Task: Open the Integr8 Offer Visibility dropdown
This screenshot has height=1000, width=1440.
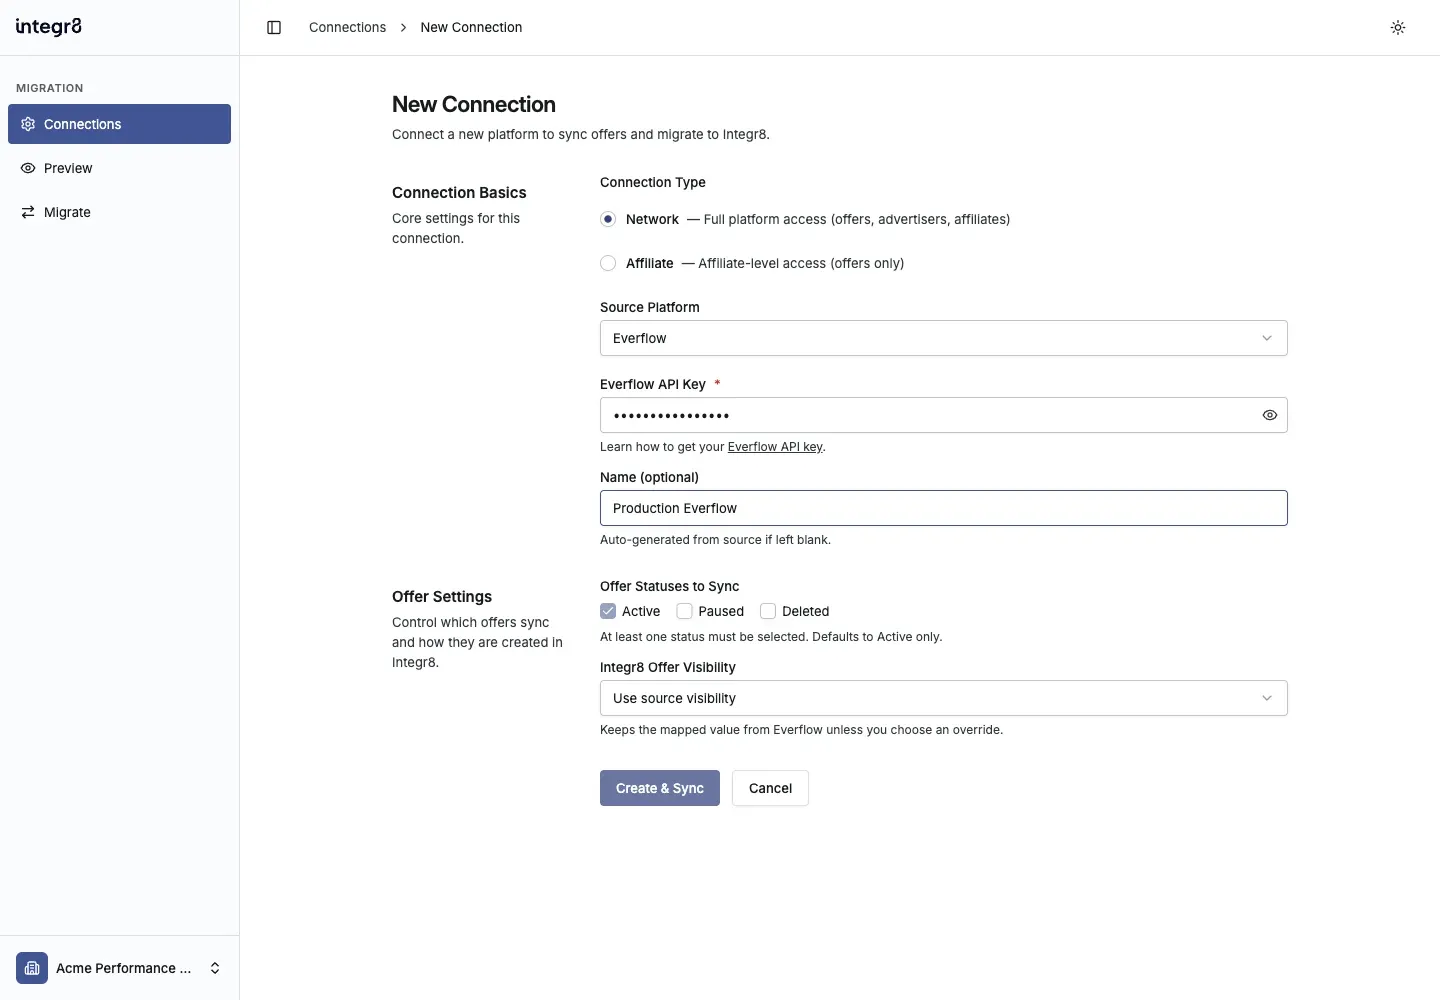Action: [x=943, y=698]
